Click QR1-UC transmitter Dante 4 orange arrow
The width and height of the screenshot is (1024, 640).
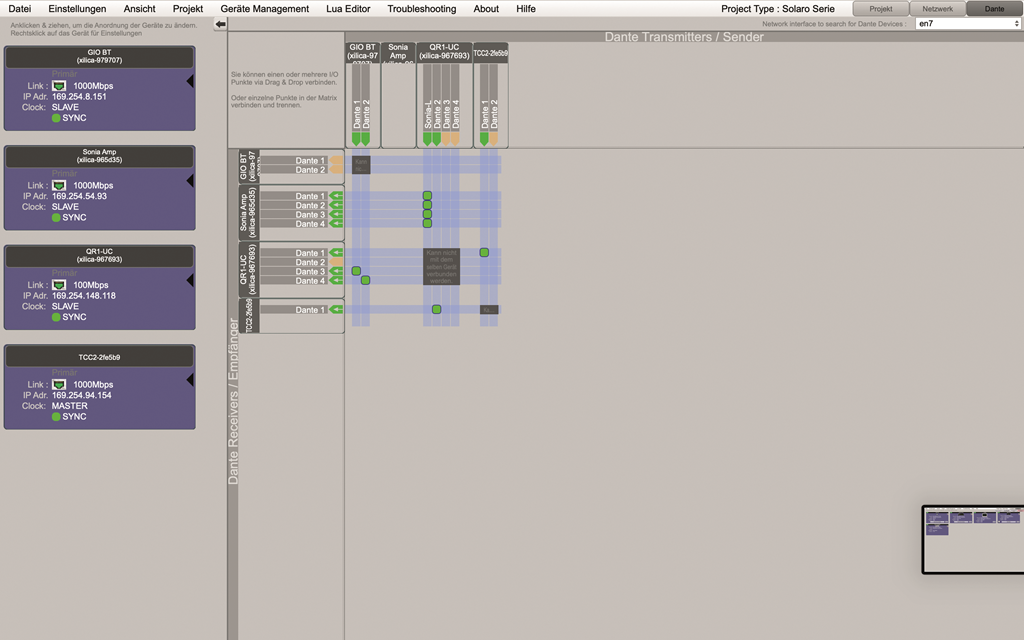[x=455, y=138]
